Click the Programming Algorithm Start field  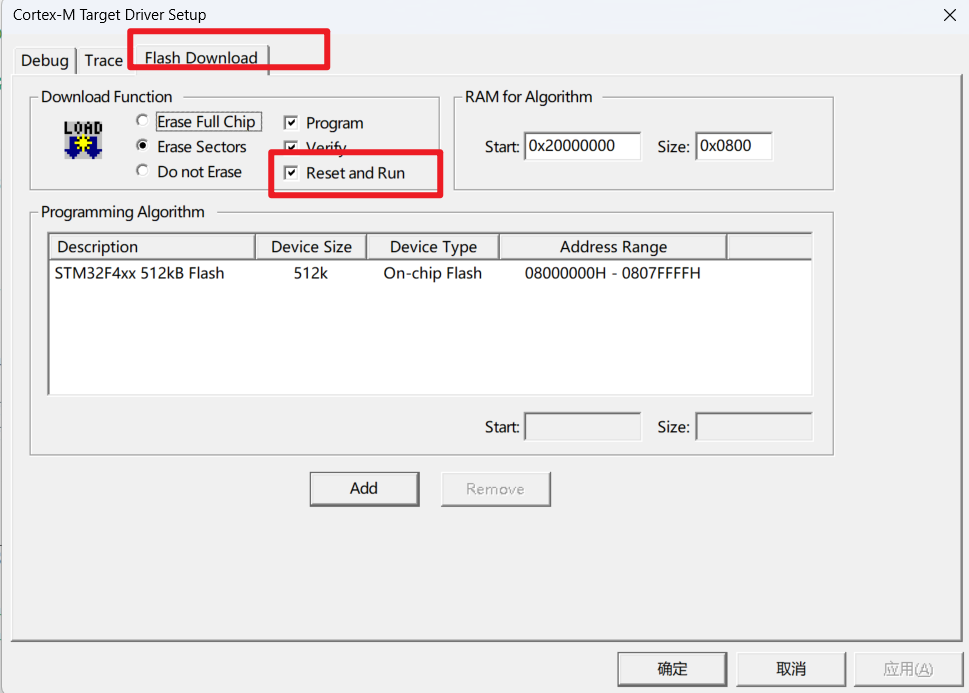[582, 427]
